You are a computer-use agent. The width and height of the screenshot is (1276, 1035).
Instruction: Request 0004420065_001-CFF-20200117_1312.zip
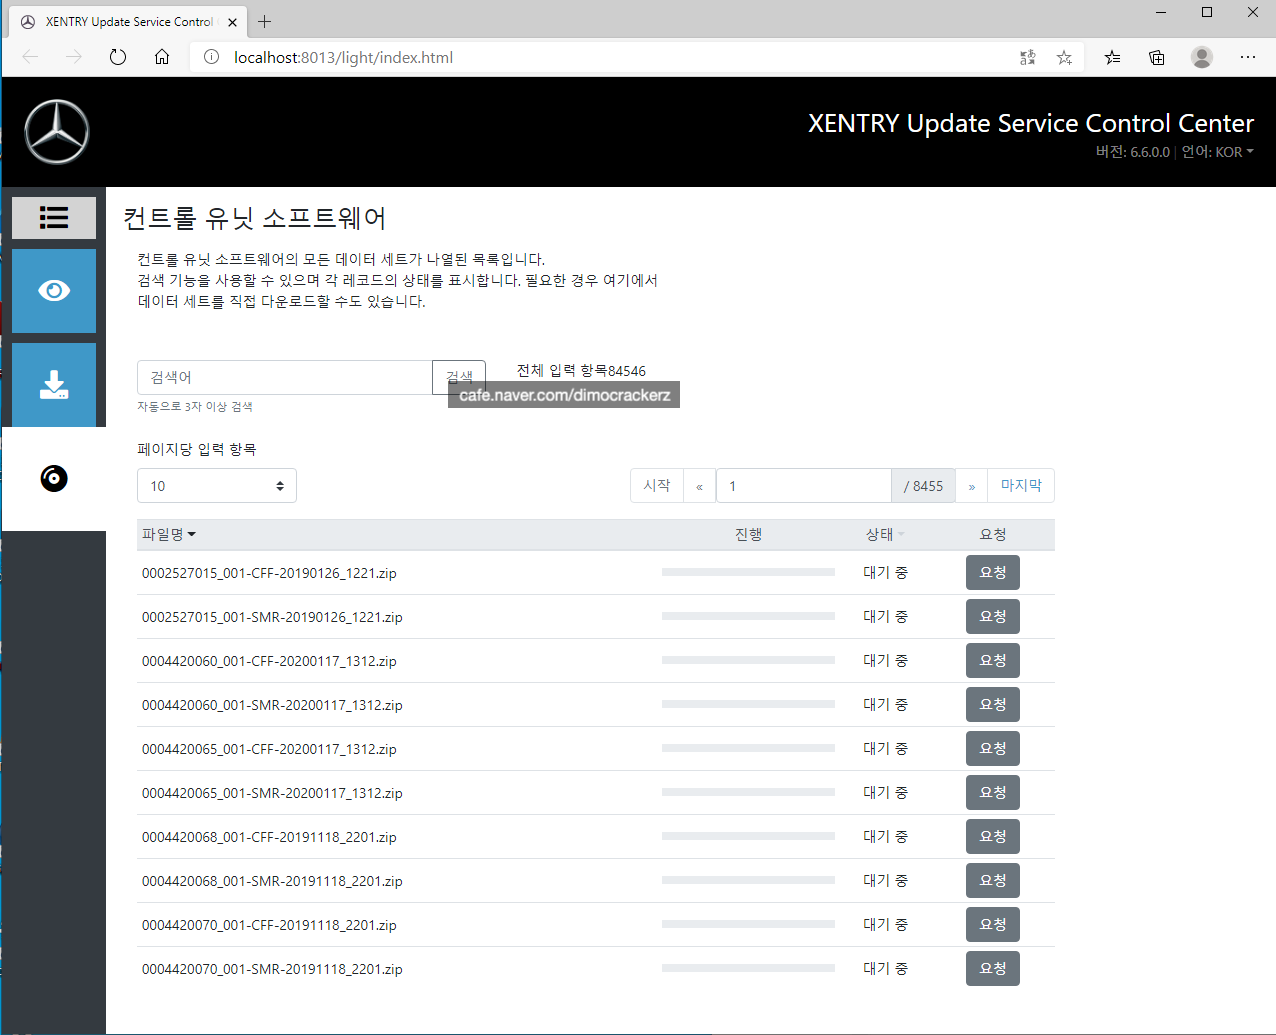993,748
